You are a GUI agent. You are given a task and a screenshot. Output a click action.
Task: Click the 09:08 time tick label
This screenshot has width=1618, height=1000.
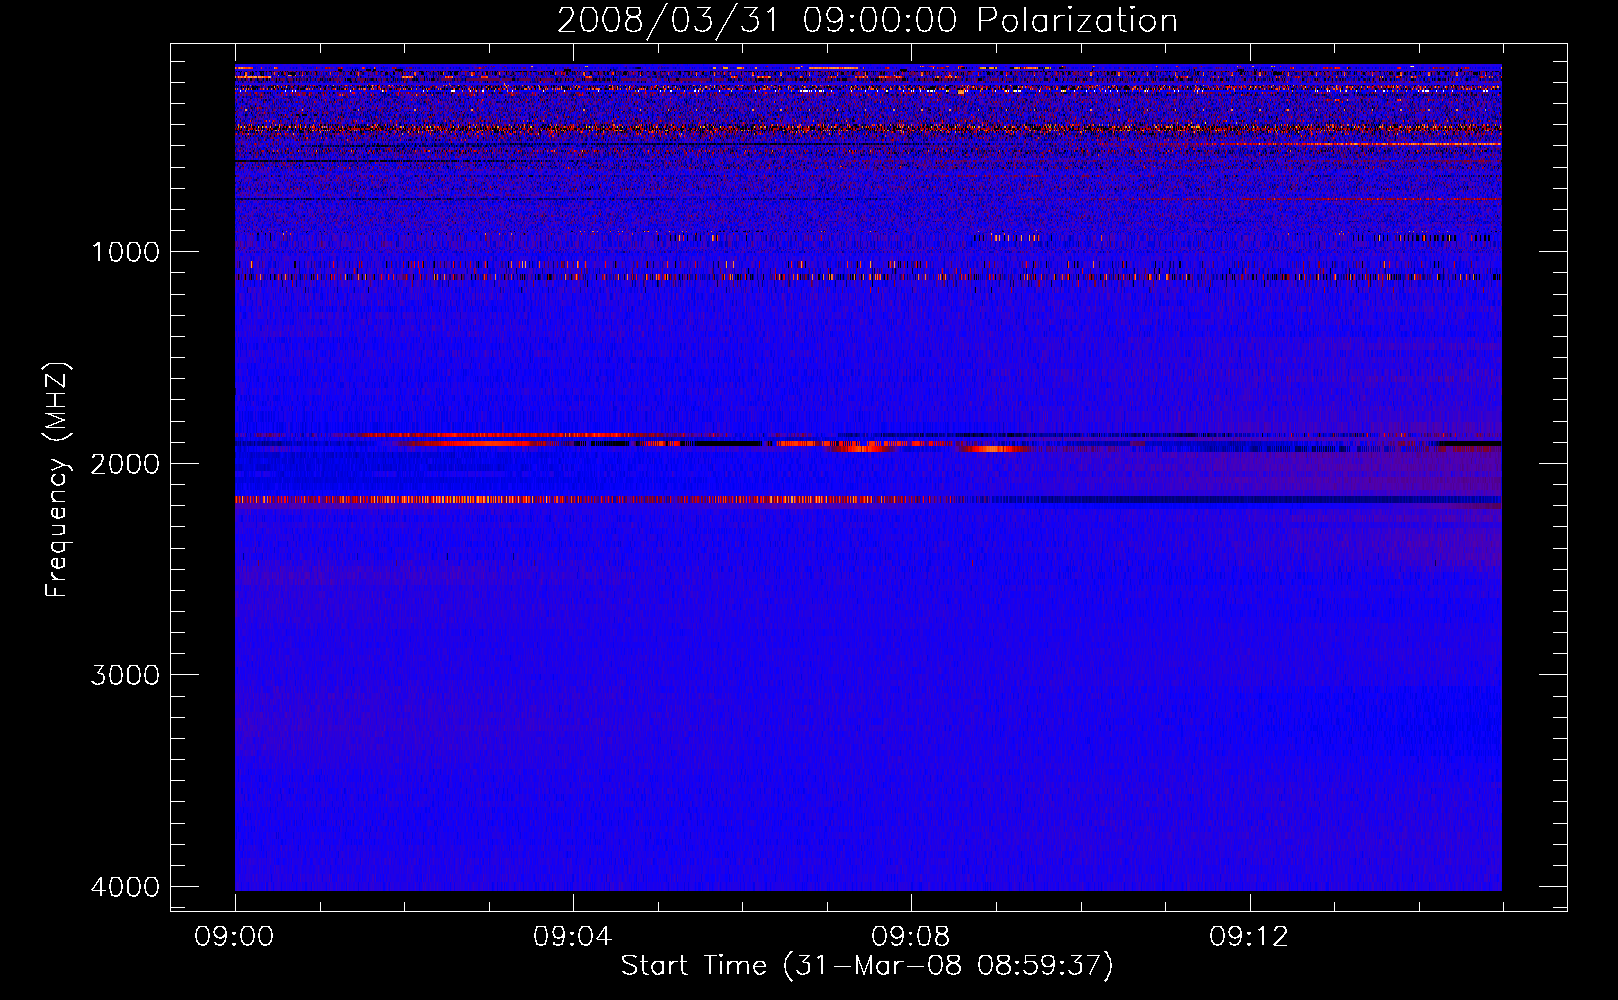pos(911,937)
